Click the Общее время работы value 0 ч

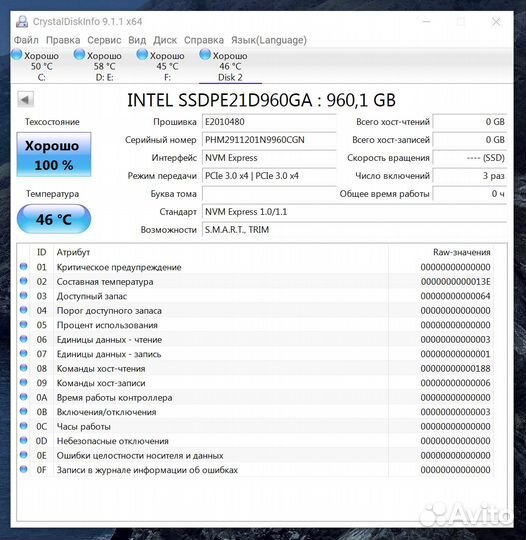pos(470,194)
